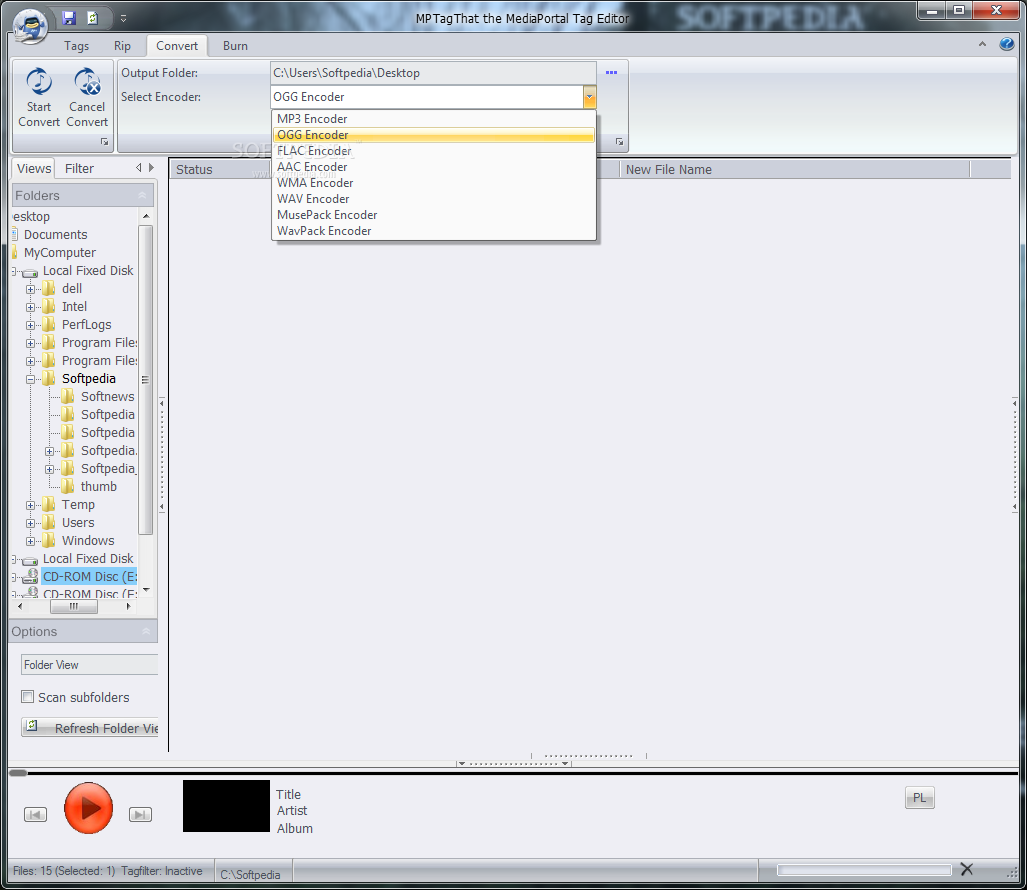Screen dimensions: 1027x890
Task: Click the Output Folder path field
Action: point(433,73)
